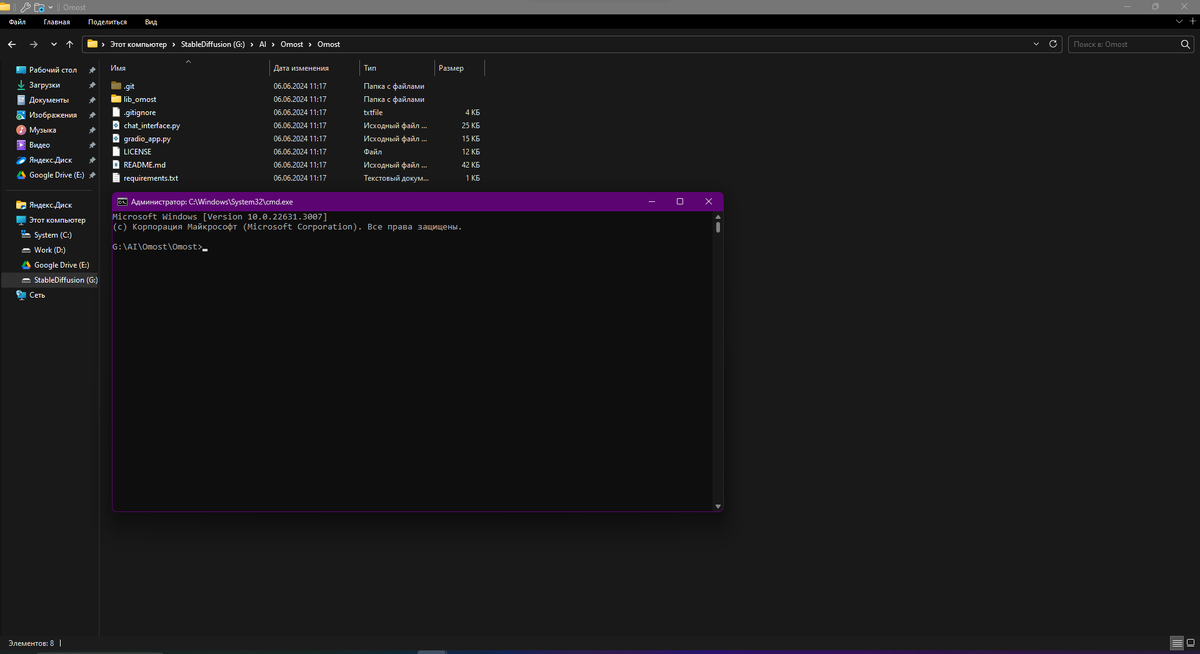Viewport: 1200px width, 654px height.
Task: Click the AI segment in the address path
Action: click(263, 44)
